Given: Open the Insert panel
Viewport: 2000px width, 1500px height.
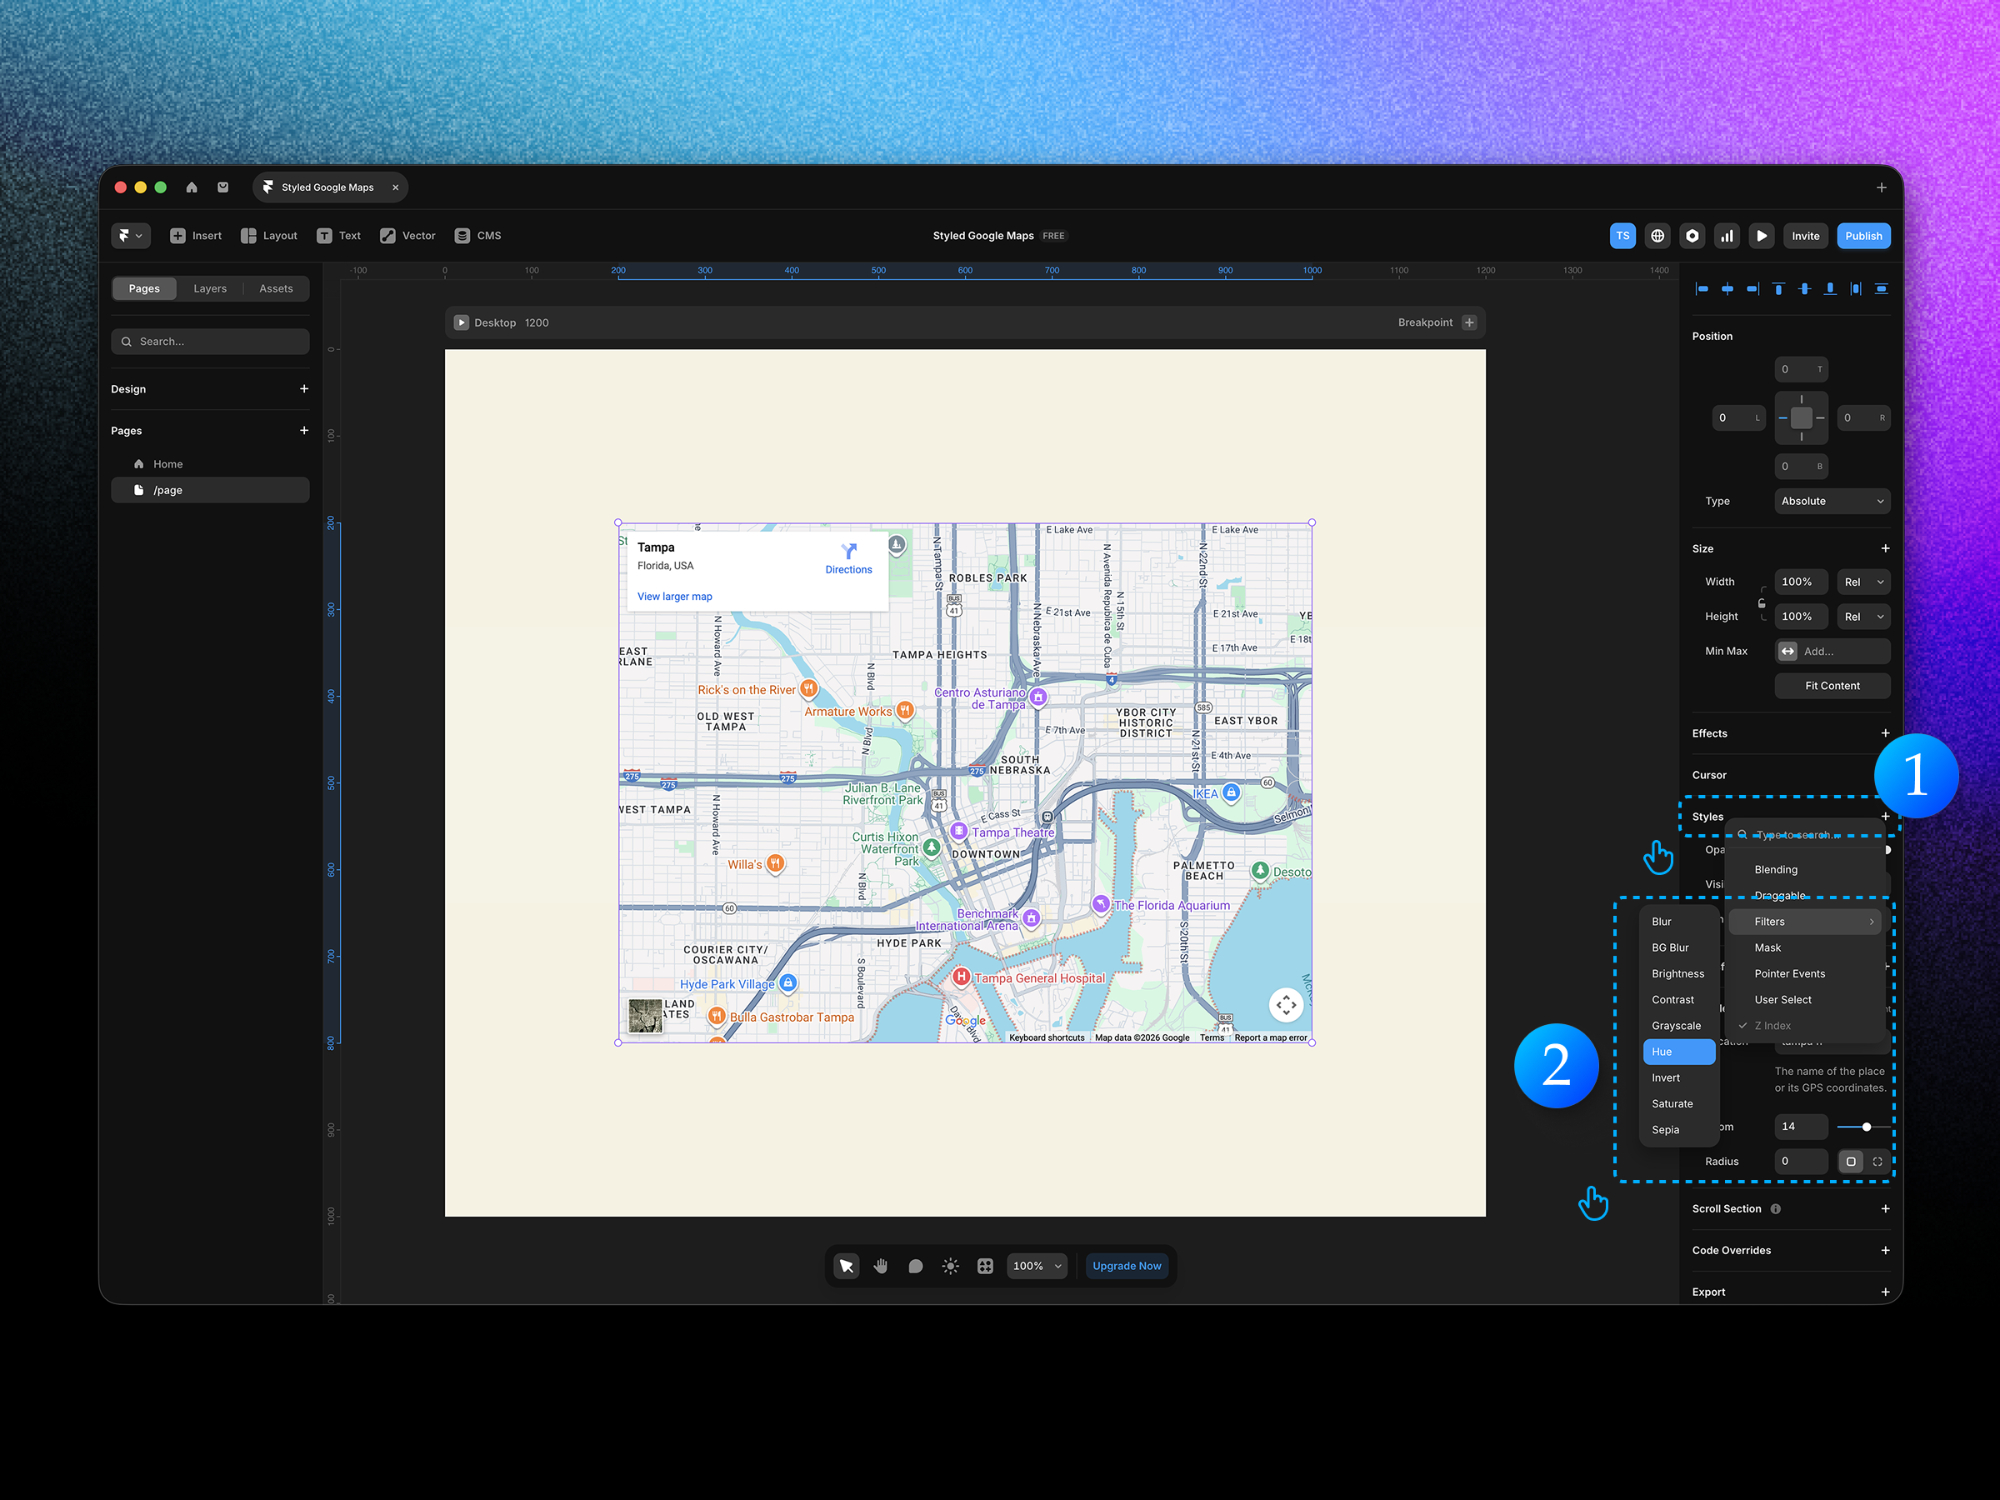Looking at the screenshot, I should tap(196, 235).
